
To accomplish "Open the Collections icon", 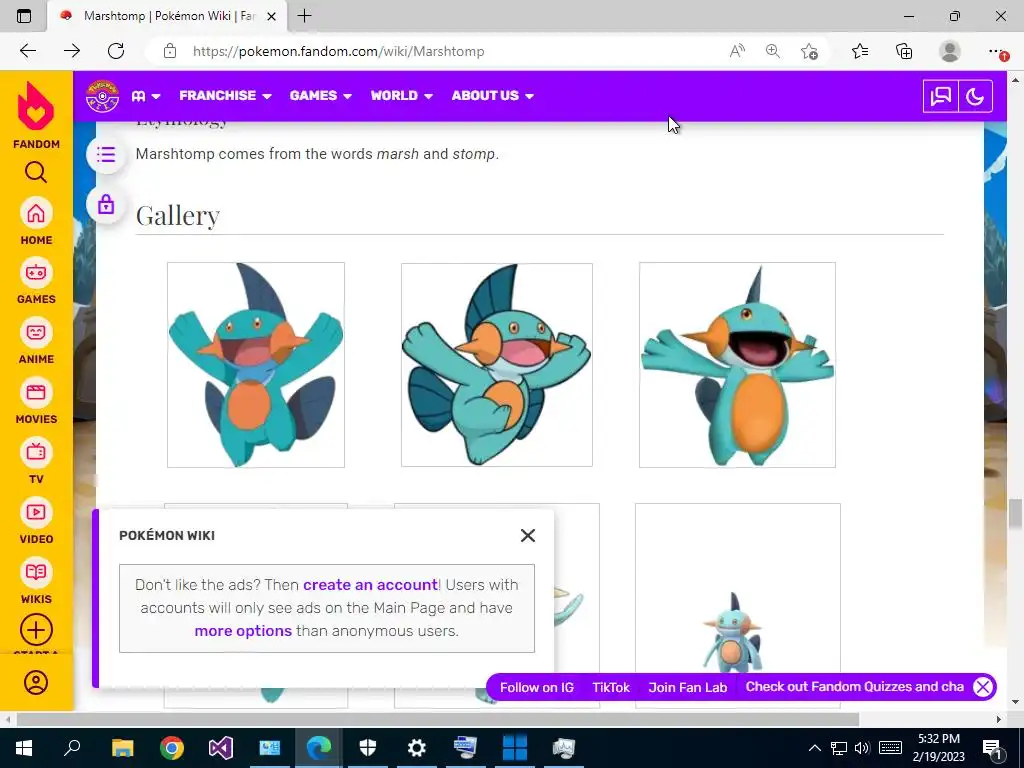I will [x=904, y=51].
